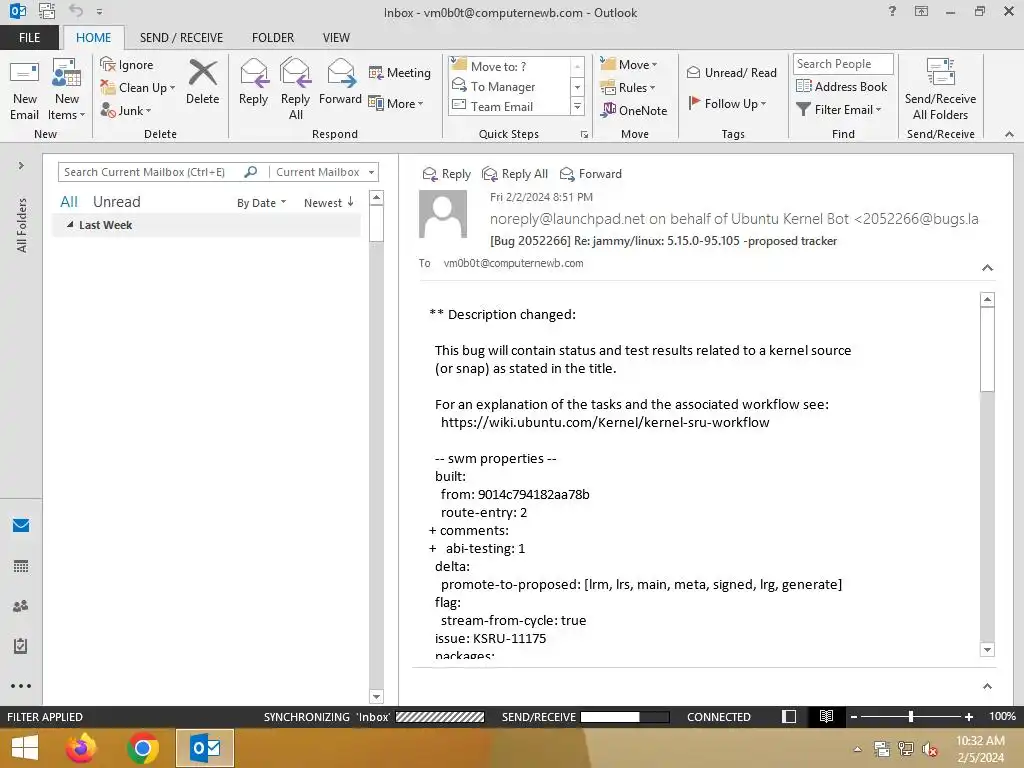Open the Filter Email dropdown
Screen dimensions: 1024x768
(839, 110)
